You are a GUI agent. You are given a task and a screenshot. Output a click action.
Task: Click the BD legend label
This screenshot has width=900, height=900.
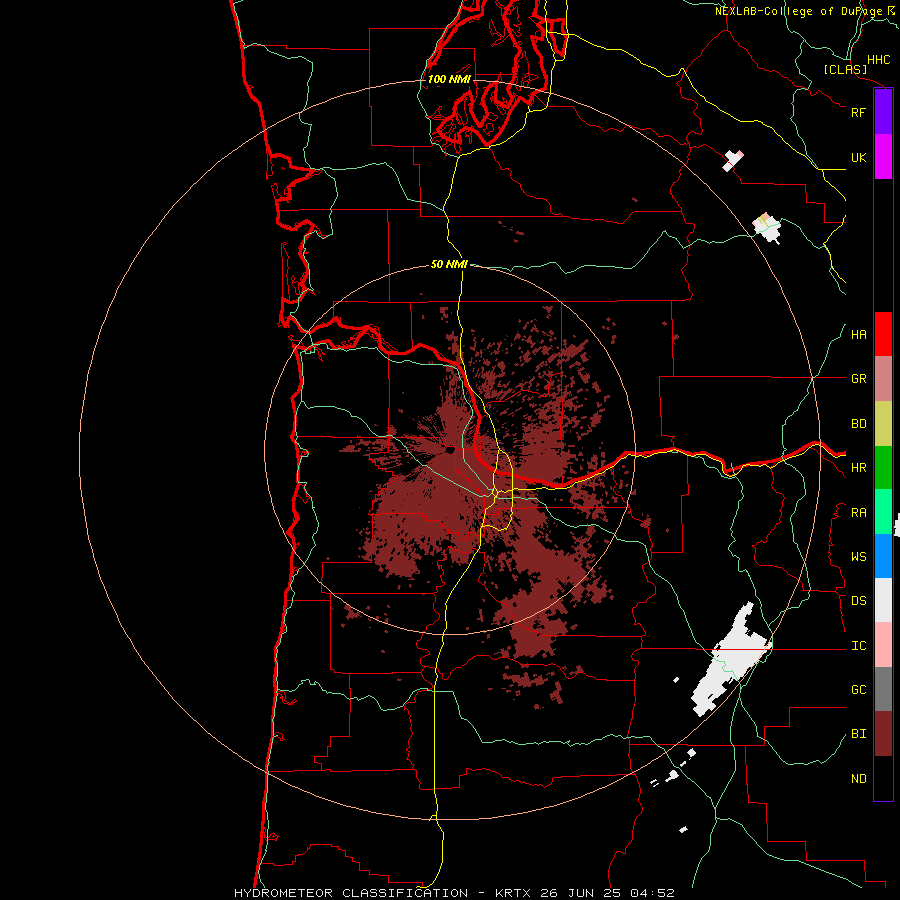[x=858, y=424]
